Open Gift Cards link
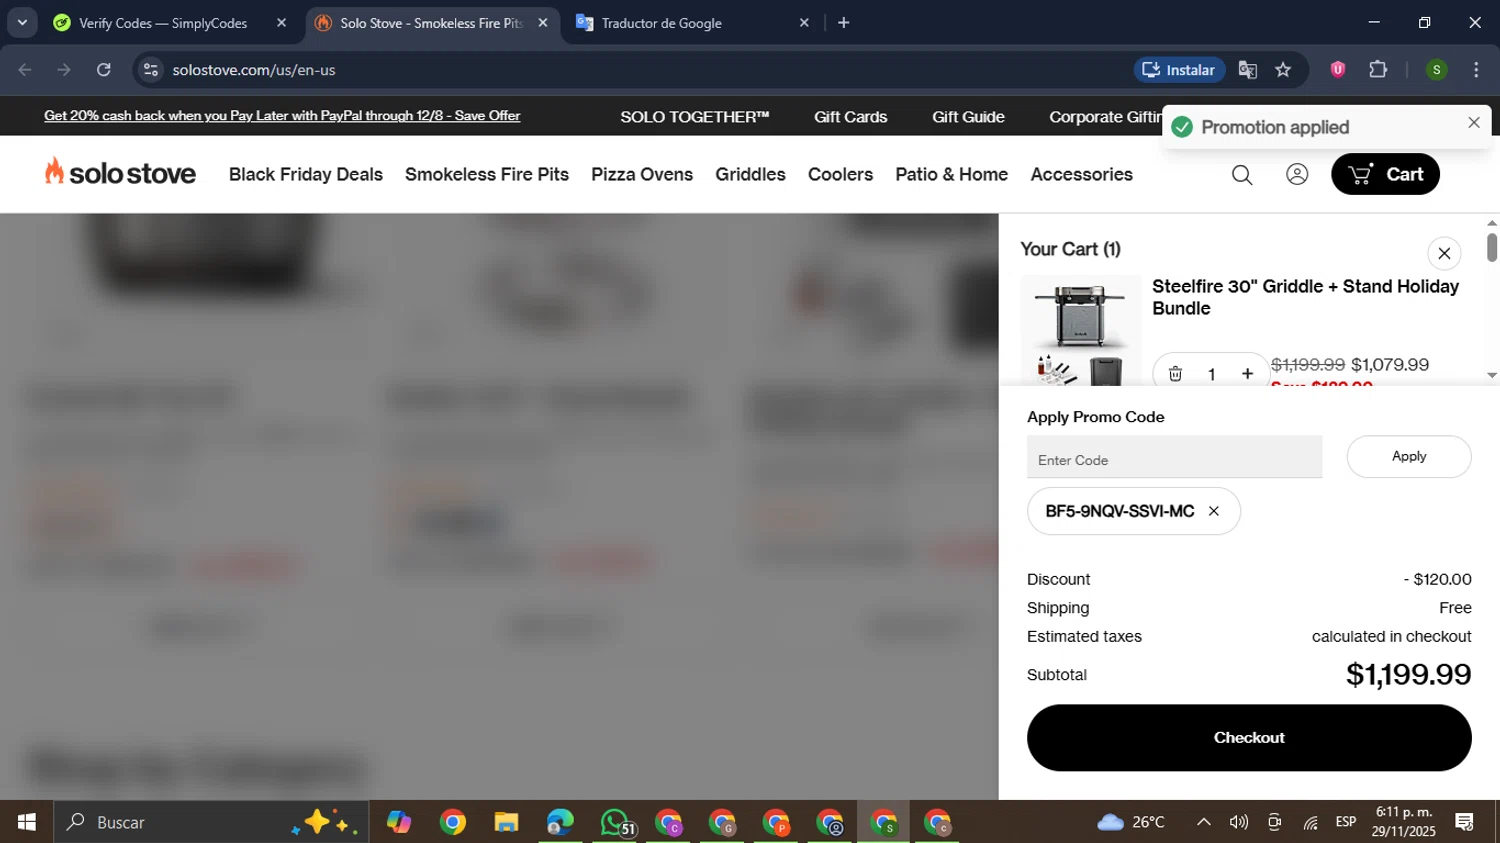This screenshot has width=1500, height=843. point(850,117)
